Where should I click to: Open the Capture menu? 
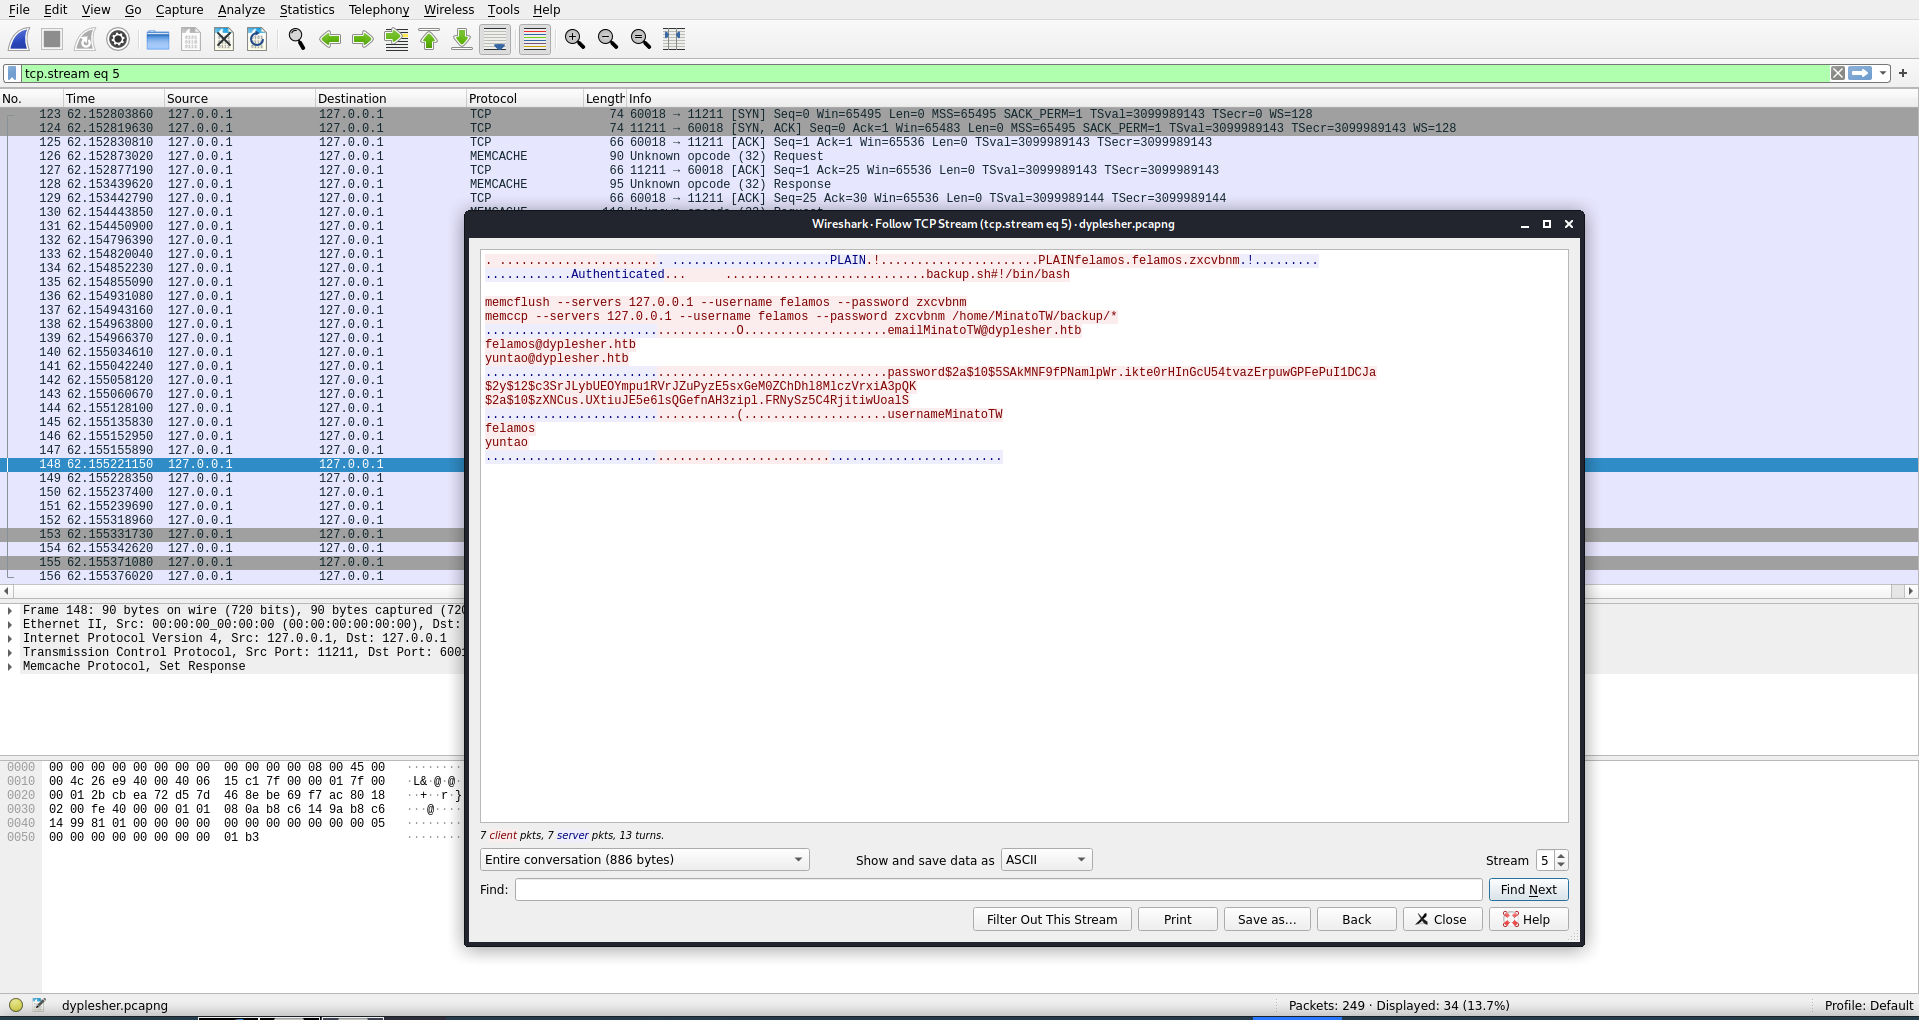point(179,9)
